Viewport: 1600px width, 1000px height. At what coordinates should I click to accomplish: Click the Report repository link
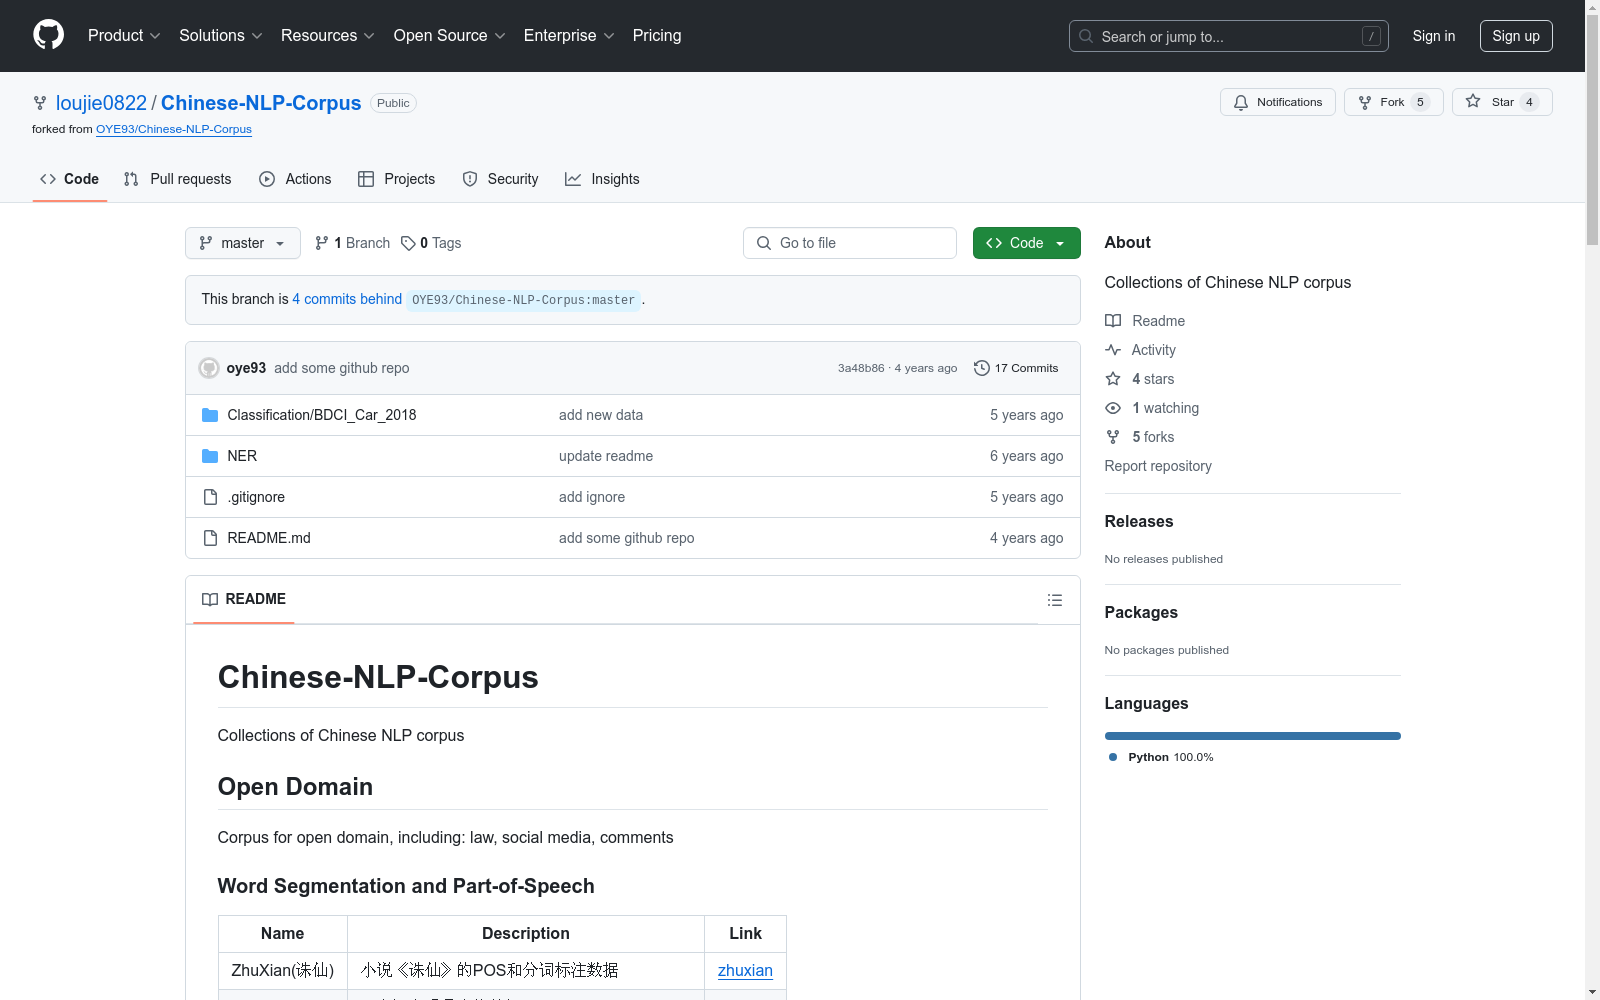point(1158,466)
